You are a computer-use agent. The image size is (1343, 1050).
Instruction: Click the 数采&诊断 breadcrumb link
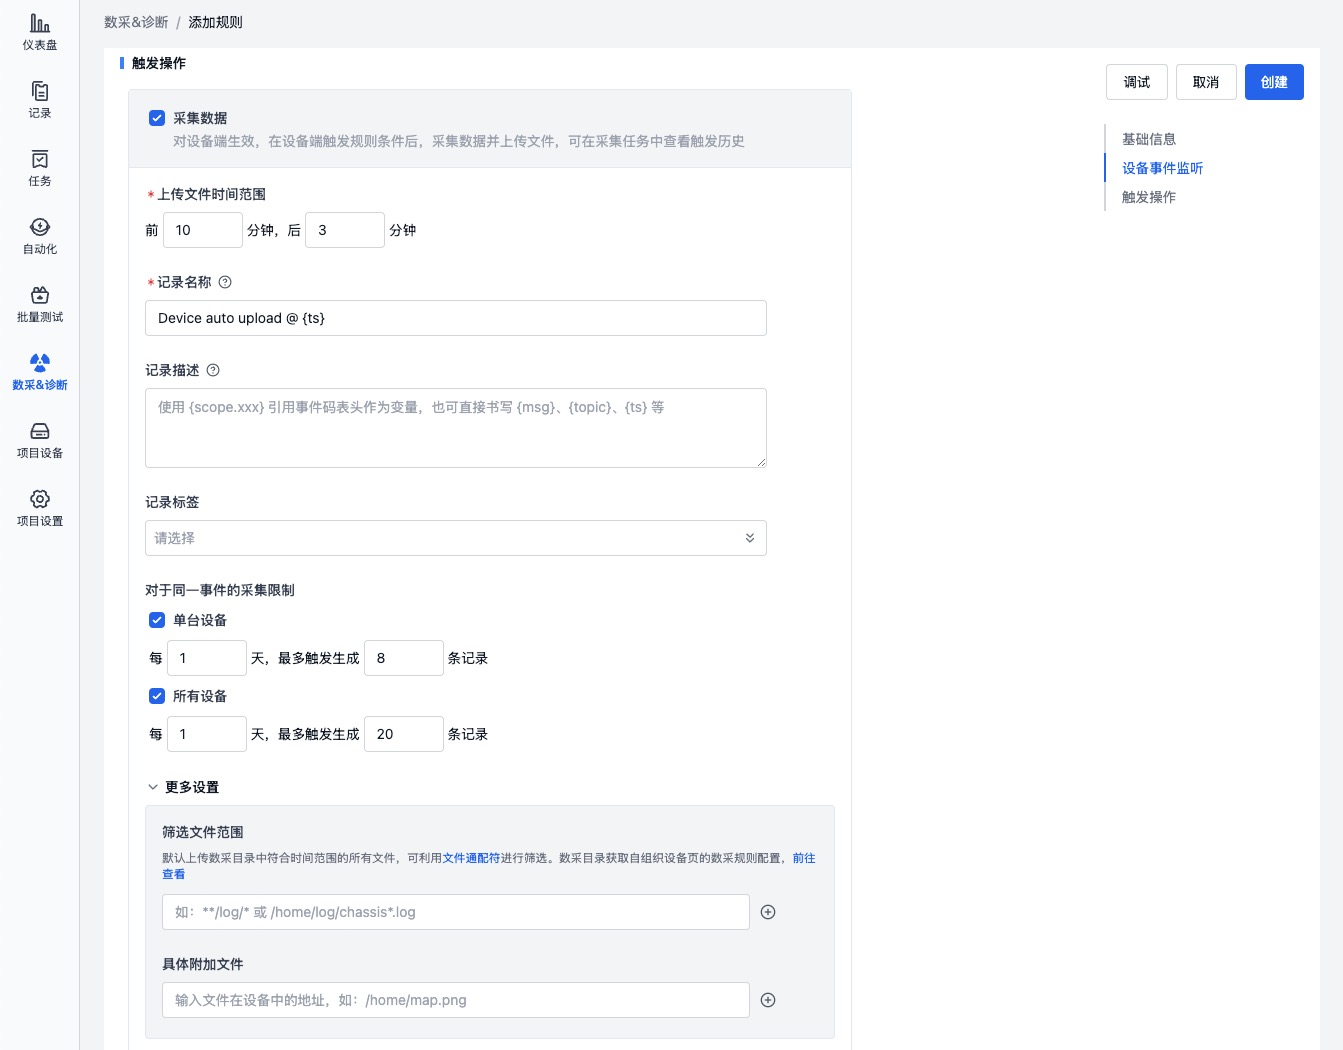136,22
